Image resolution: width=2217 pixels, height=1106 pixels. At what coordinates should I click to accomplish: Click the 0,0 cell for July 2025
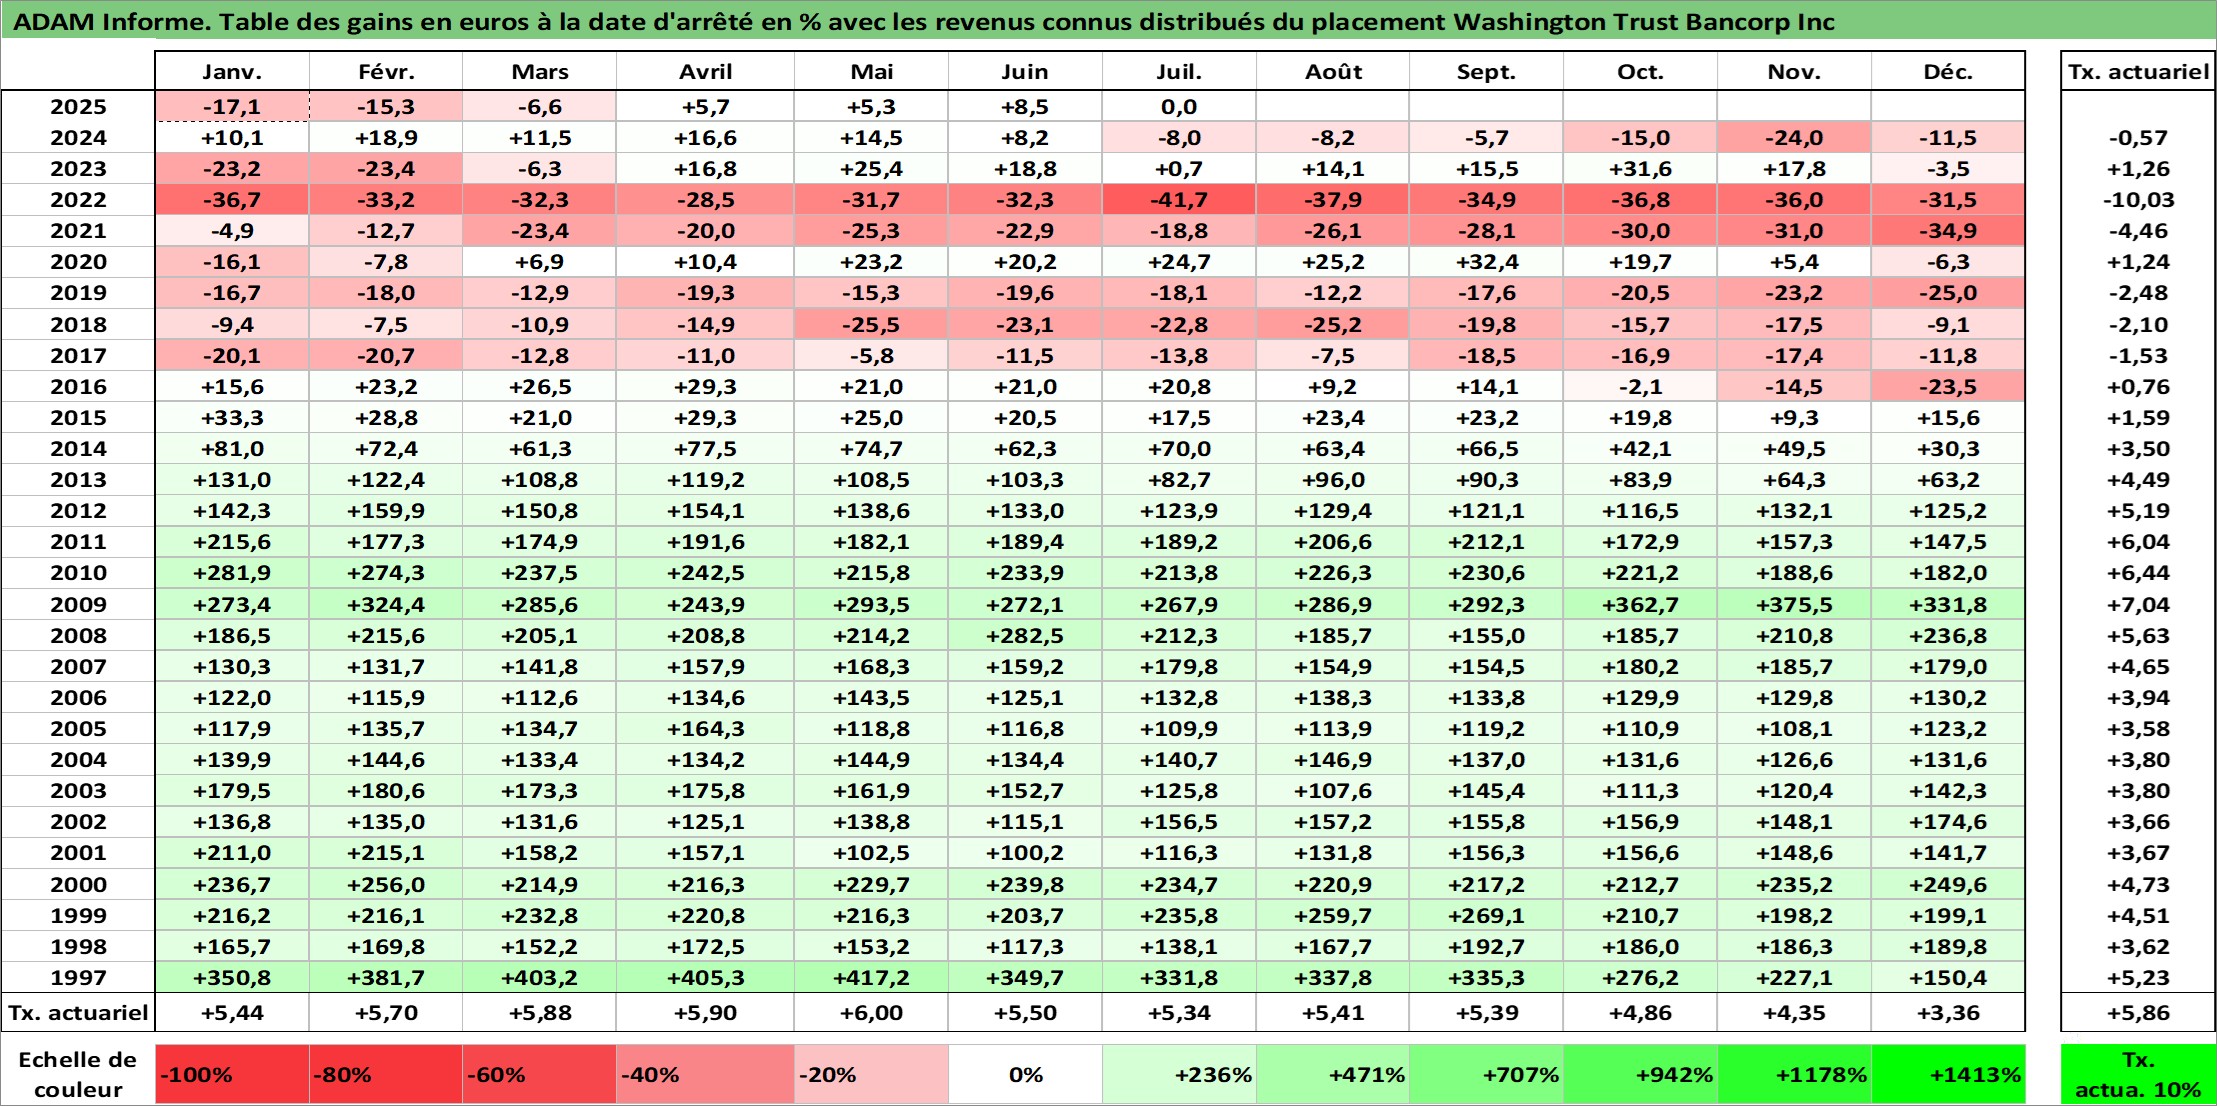click(1179, 107)
